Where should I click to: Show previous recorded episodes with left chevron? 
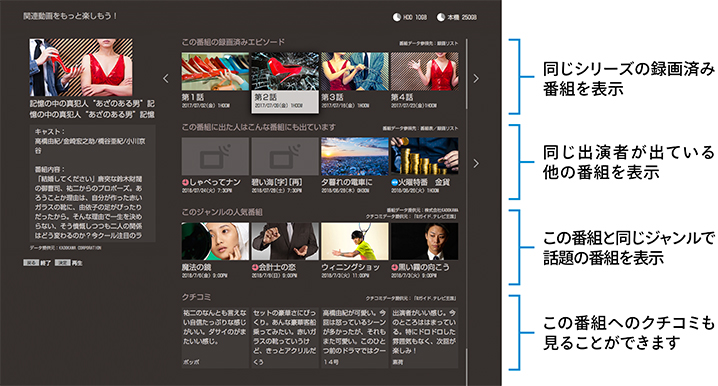coord(166,79)
